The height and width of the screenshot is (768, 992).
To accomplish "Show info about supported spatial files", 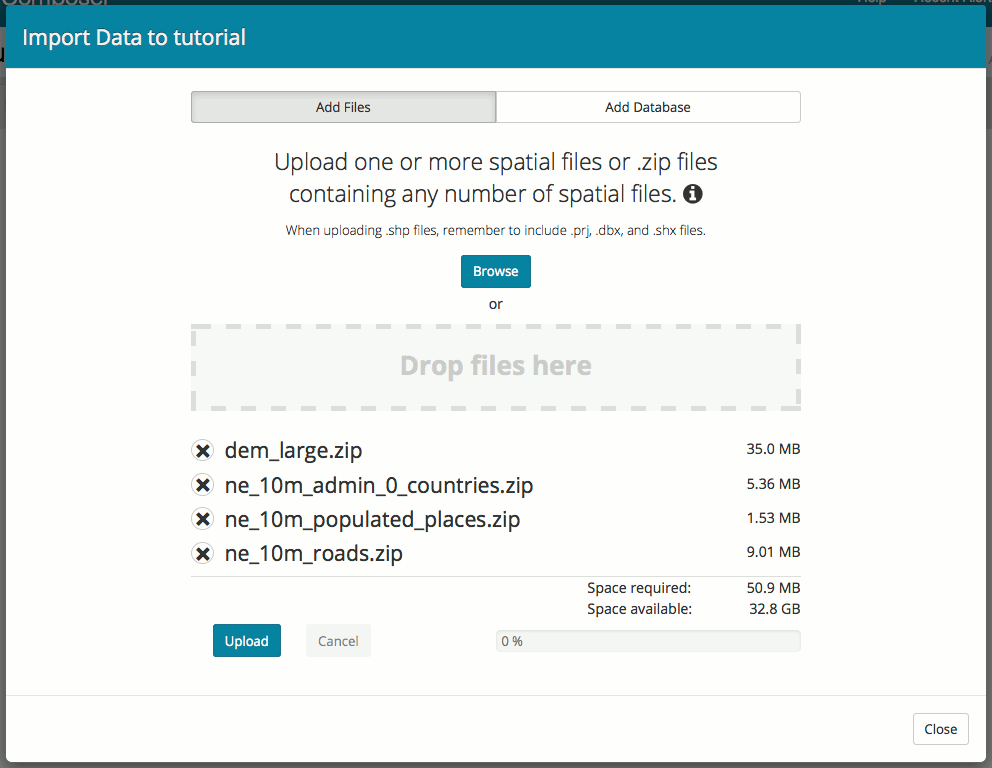I will (x=693, y=193).
